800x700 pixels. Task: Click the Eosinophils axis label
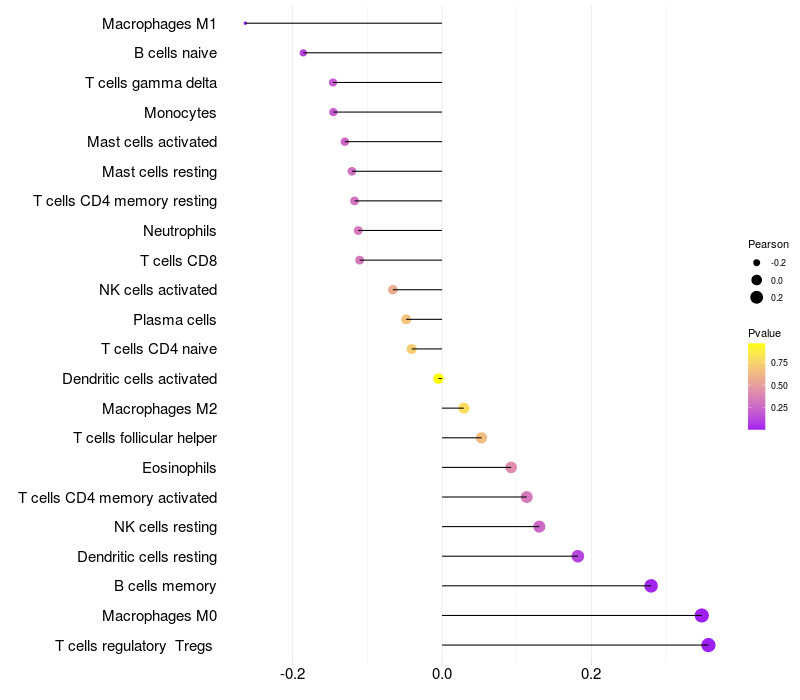click(x=179, y=467)
